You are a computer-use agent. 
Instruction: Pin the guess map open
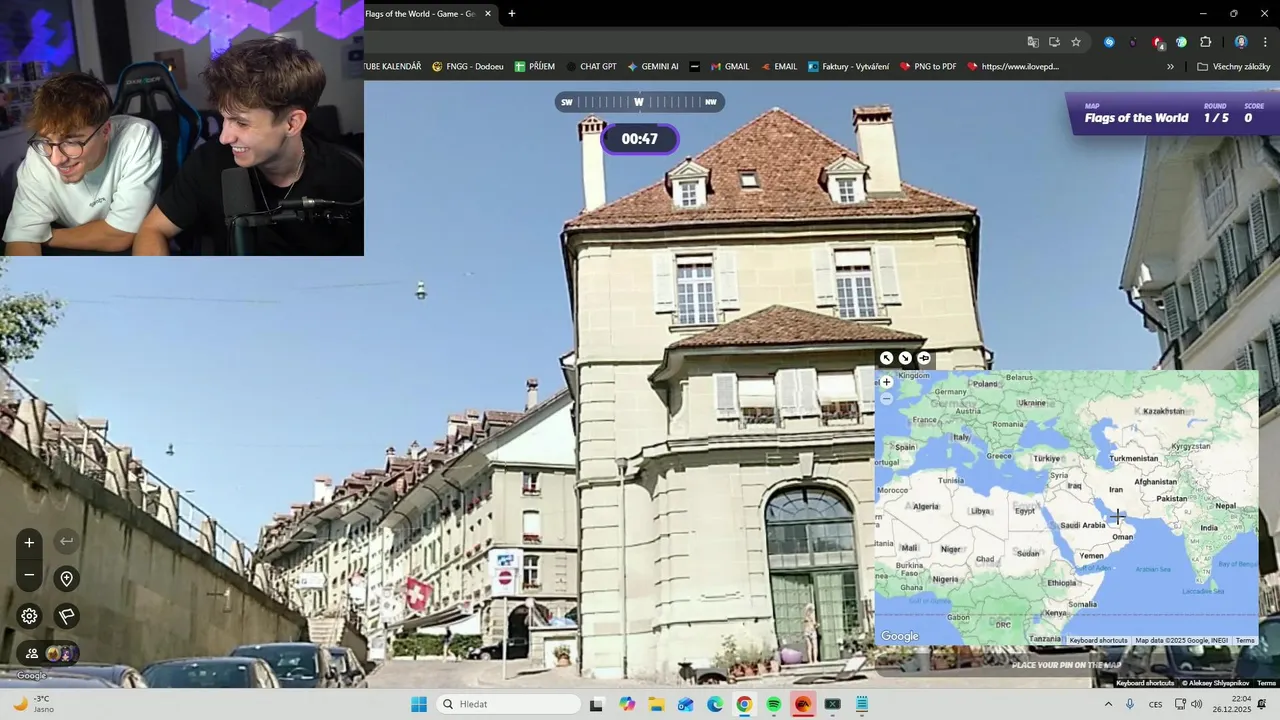pos(924,358)
